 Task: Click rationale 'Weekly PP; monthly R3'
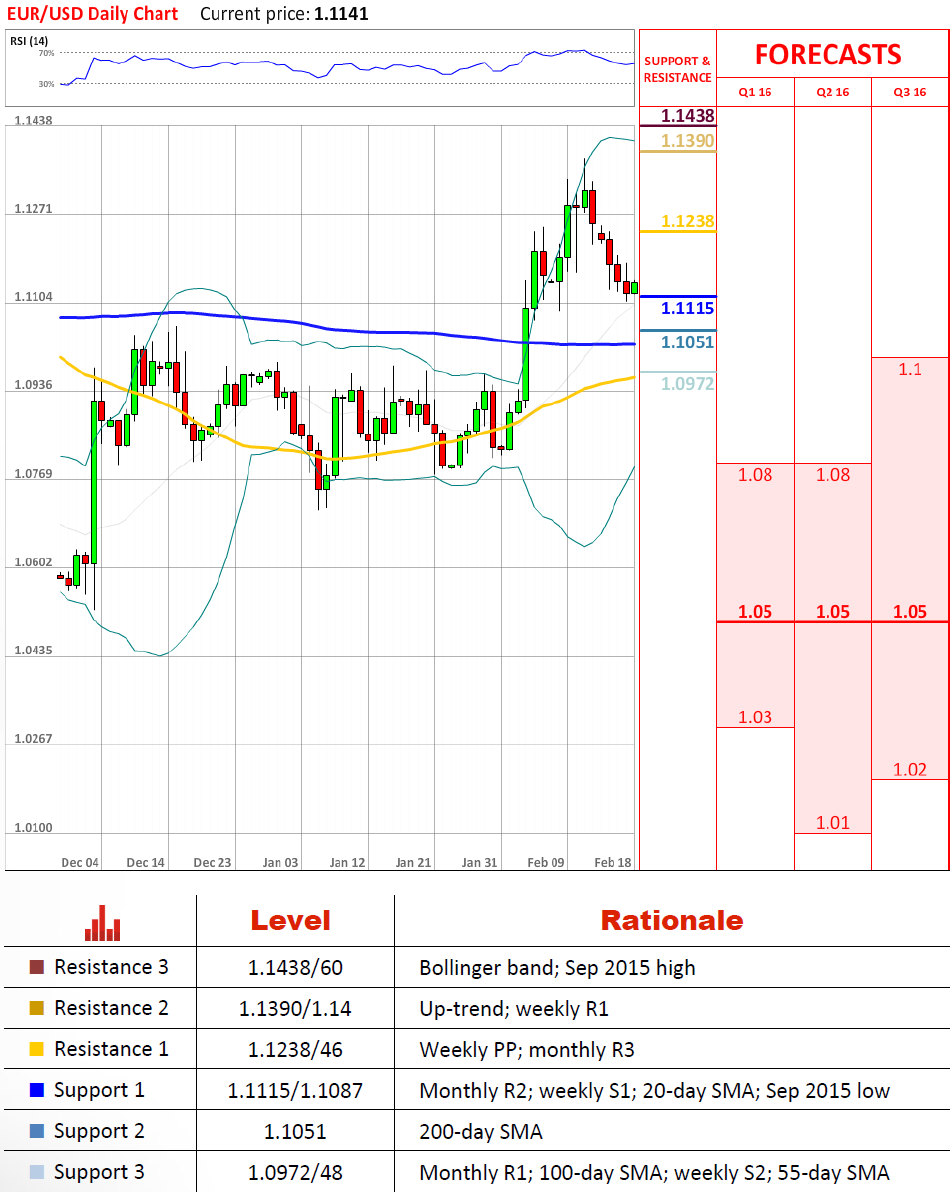[x=527, y=1050]
